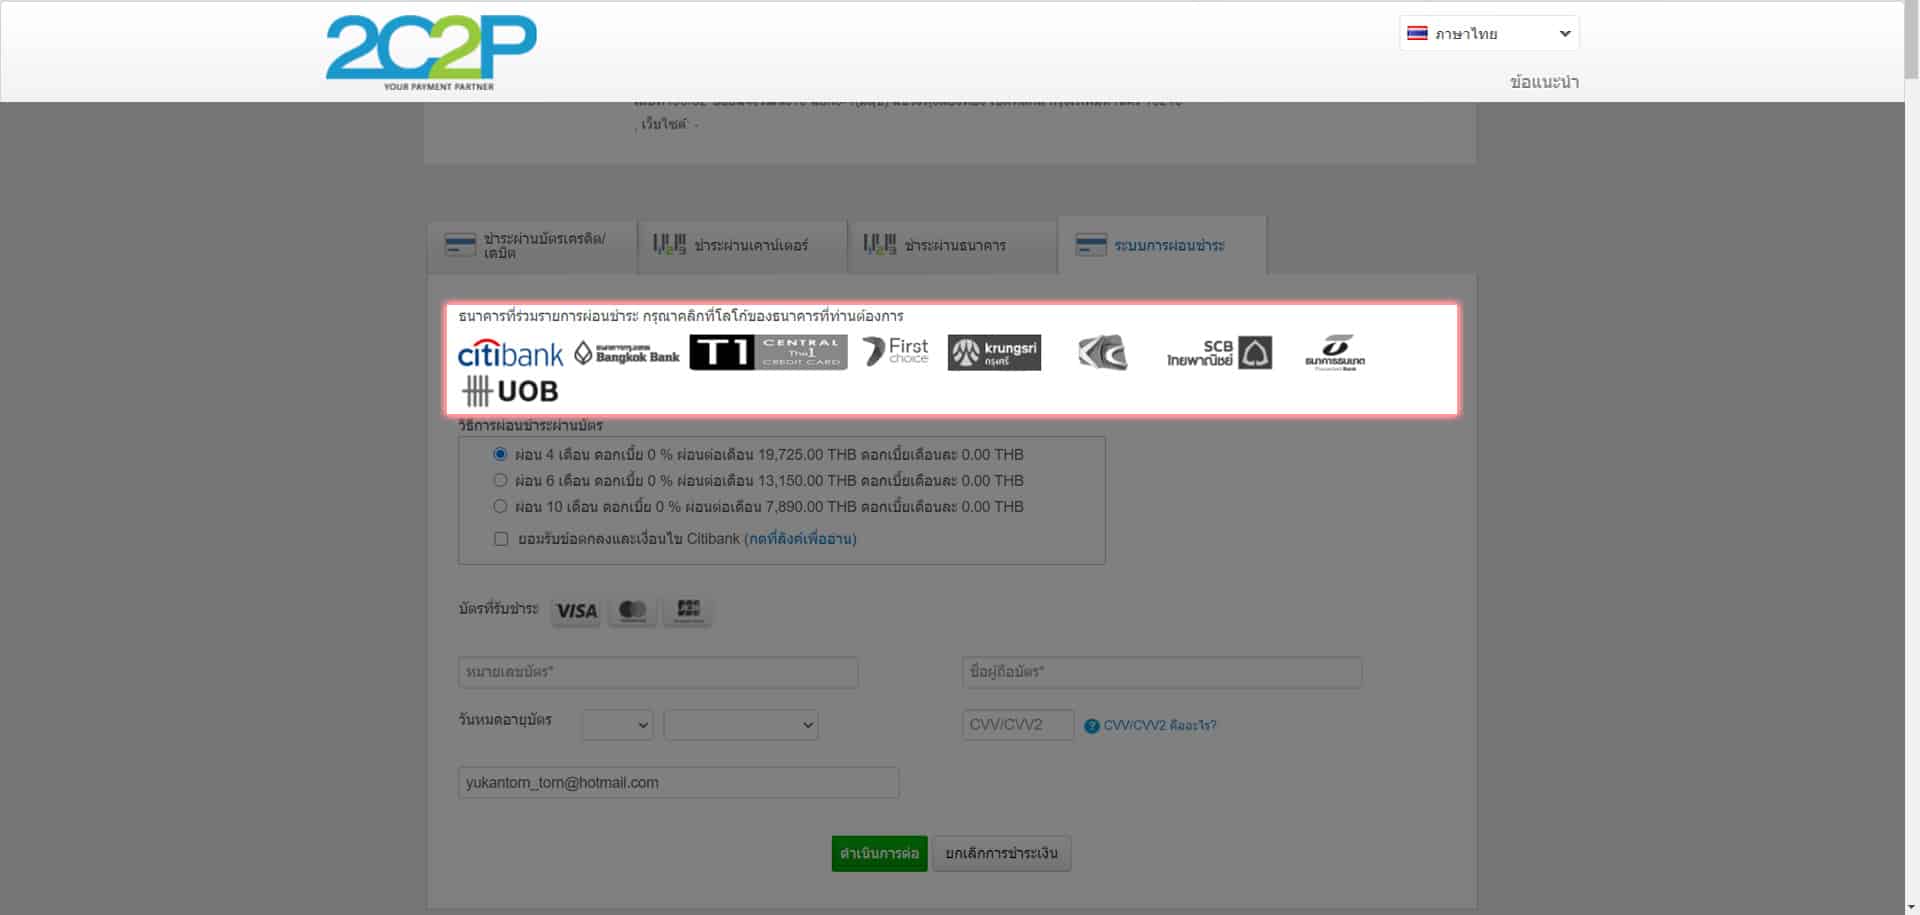Switch to the credit/debit card payment tab
Viewport: 1920px width, 915px height.
tap(532, 245)
